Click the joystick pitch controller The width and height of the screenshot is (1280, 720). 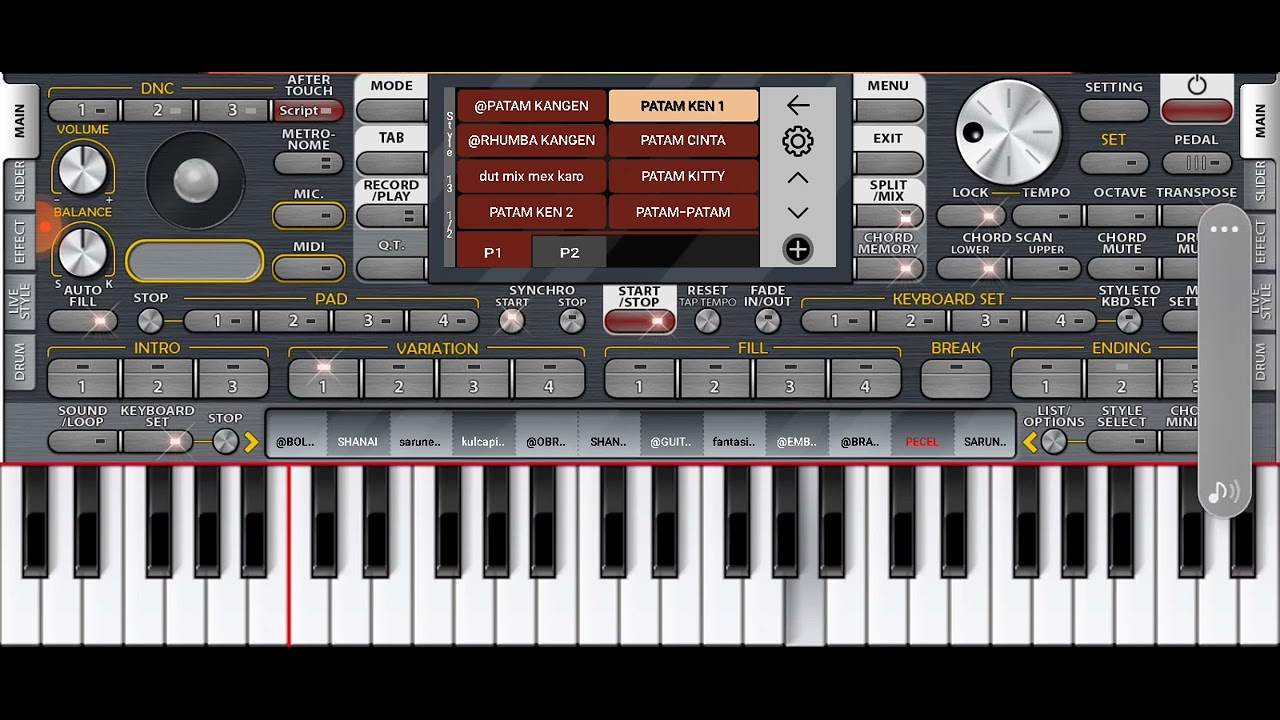[195, 181]
